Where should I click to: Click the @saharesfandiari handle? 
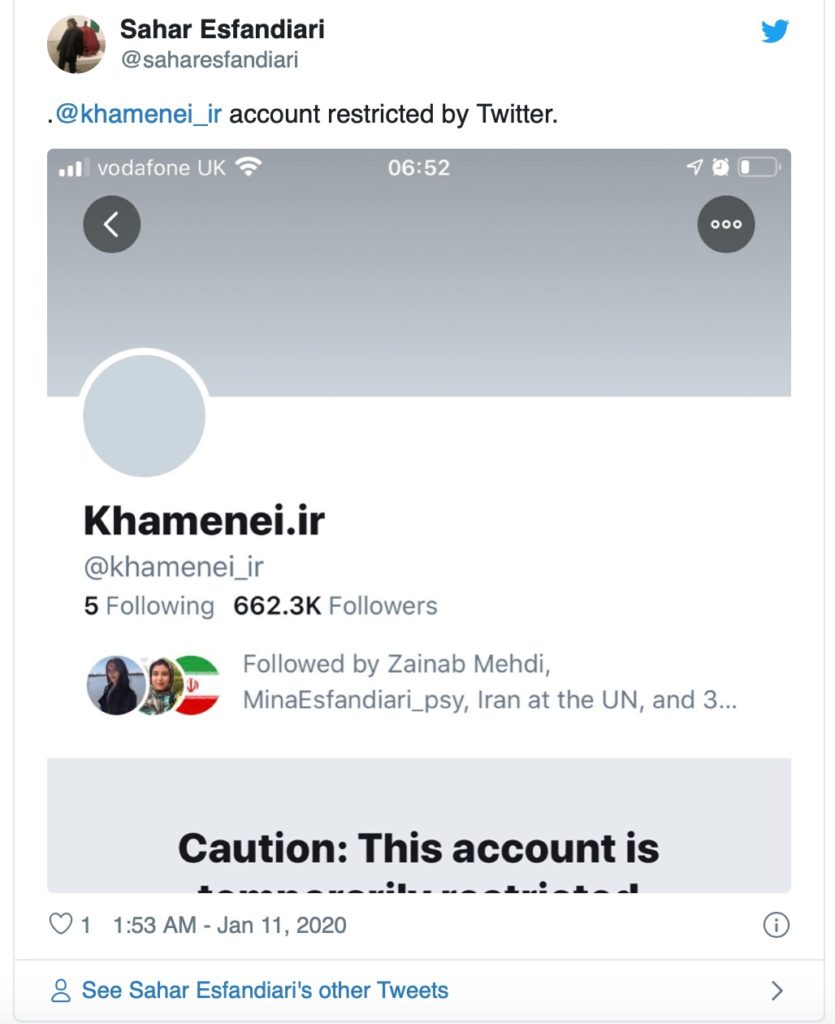click(209, 60)
